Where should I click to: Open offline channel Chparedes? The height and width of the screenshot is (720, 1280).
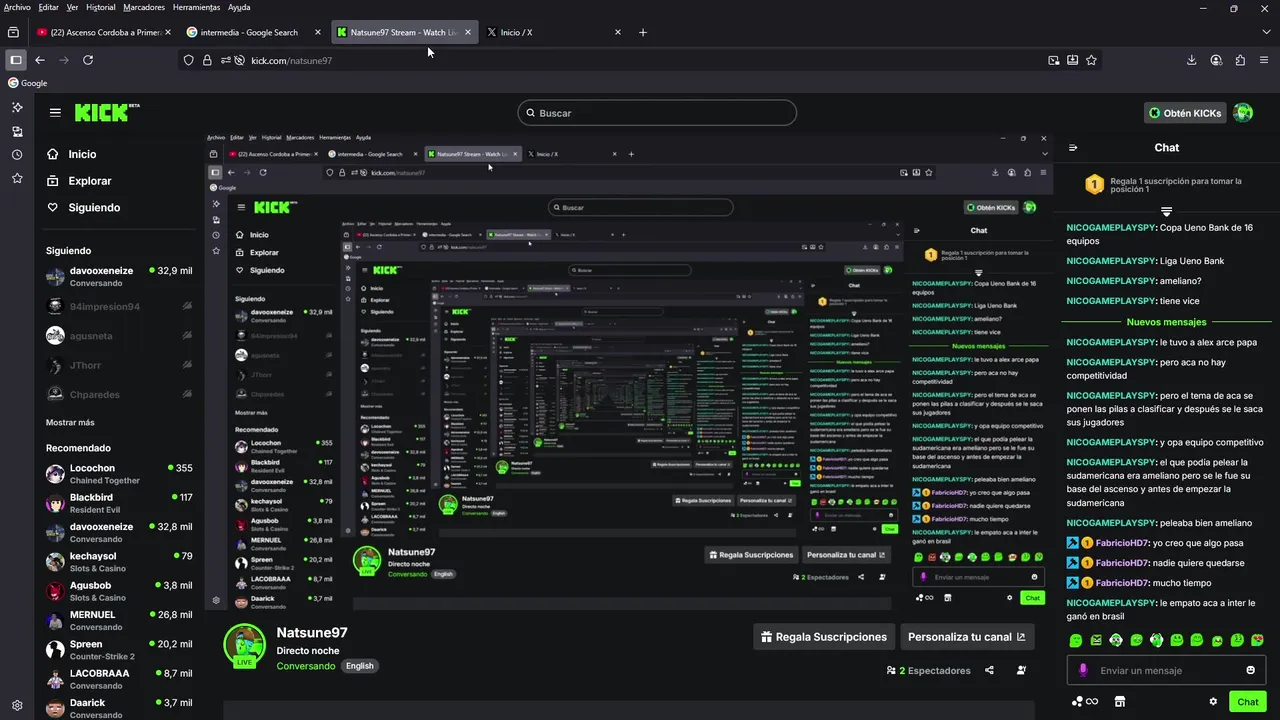(x=118, y=394)
